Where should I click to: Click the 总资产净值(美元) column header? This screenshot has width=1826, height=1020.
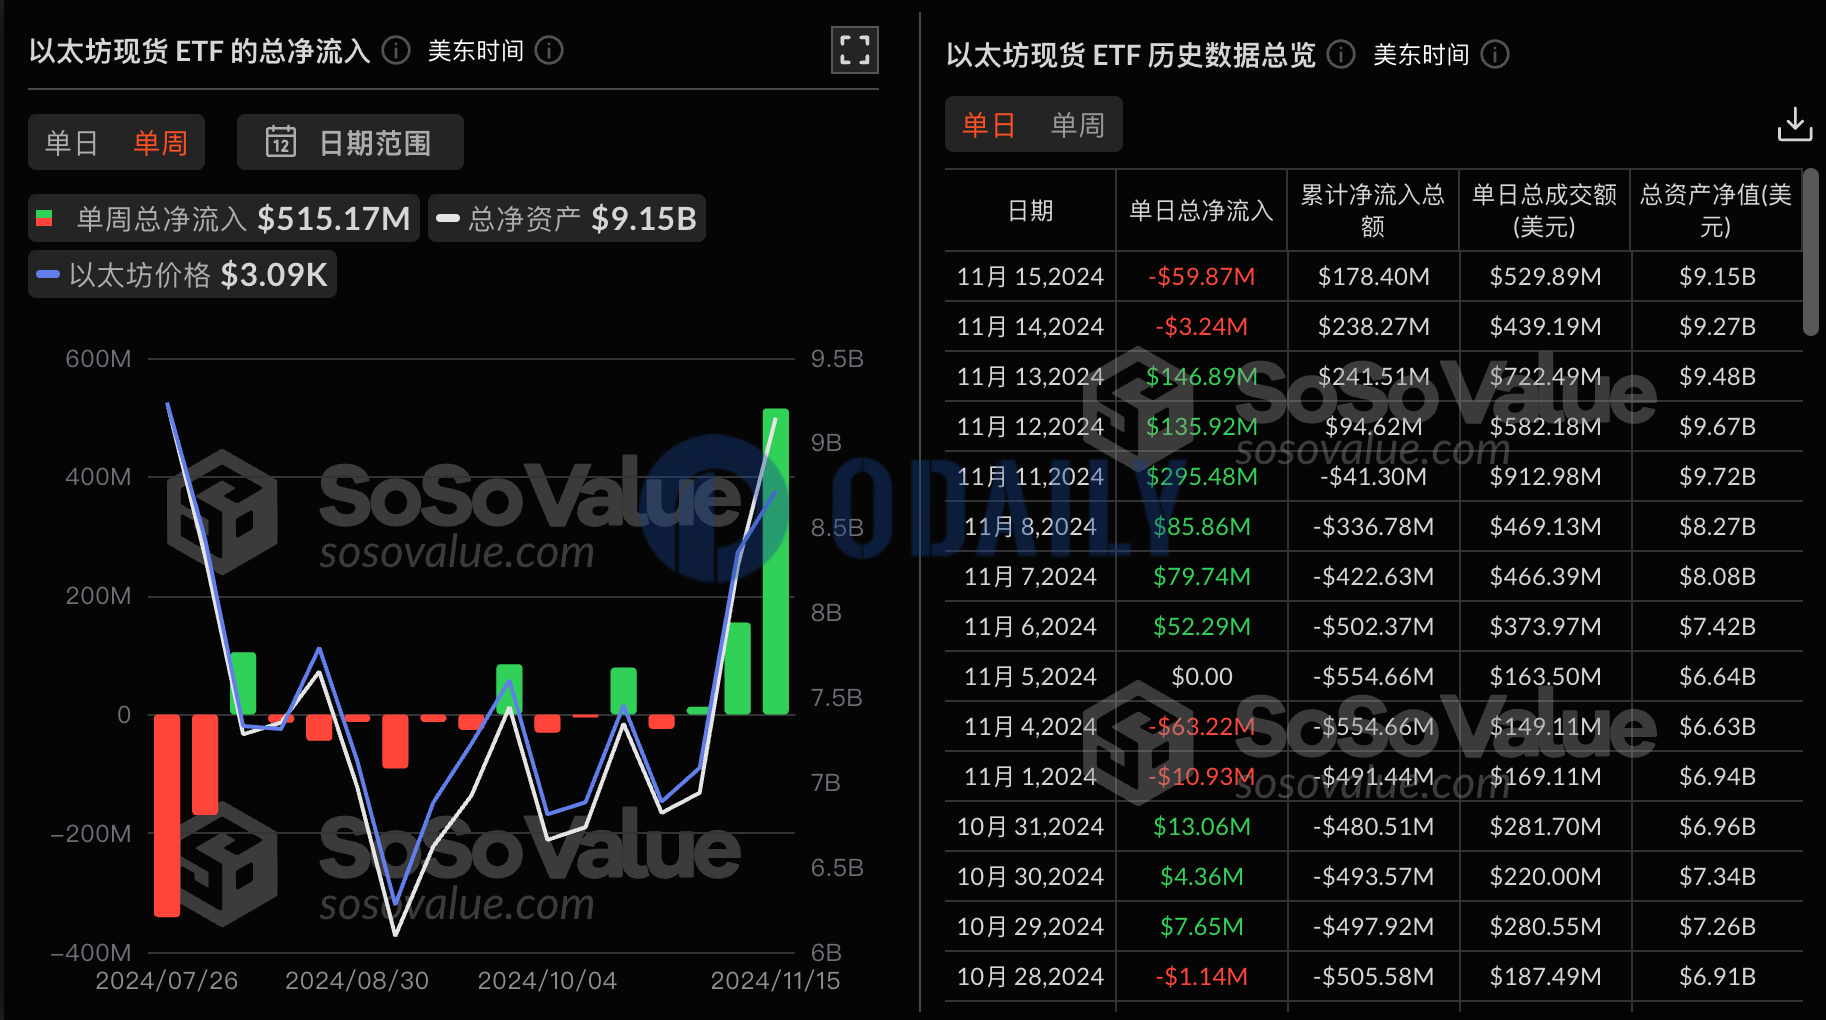coord(1716,210)
